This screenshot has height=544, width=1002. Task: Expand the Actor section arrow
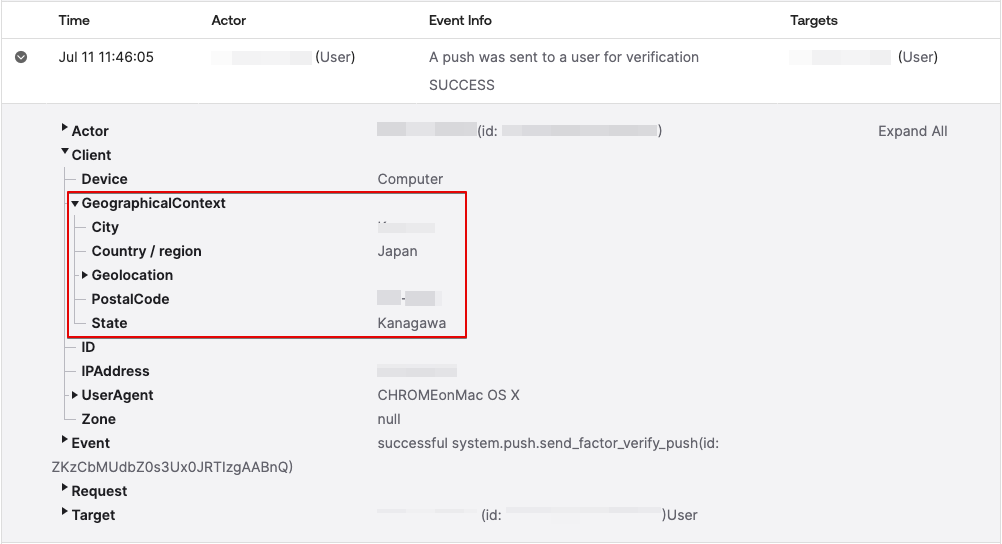[x=65, y=129]
